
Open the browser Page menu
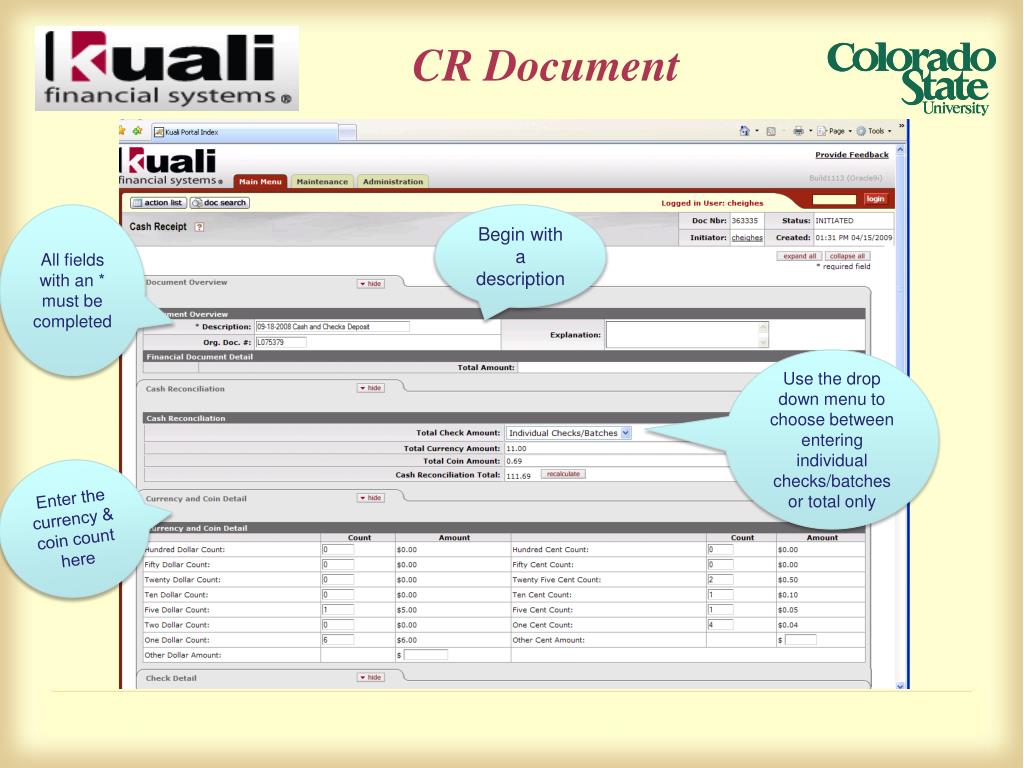[x=833, y=131]
